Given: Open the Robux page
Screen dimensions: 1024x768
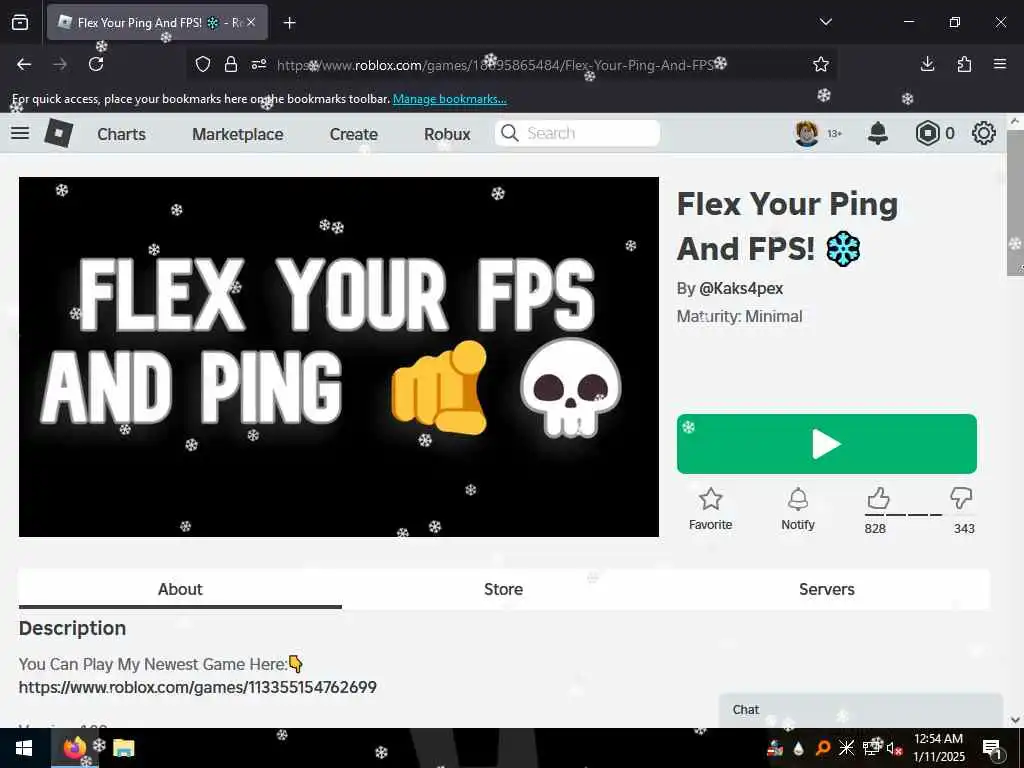Looking at the screenshot, I should [447, 134].
